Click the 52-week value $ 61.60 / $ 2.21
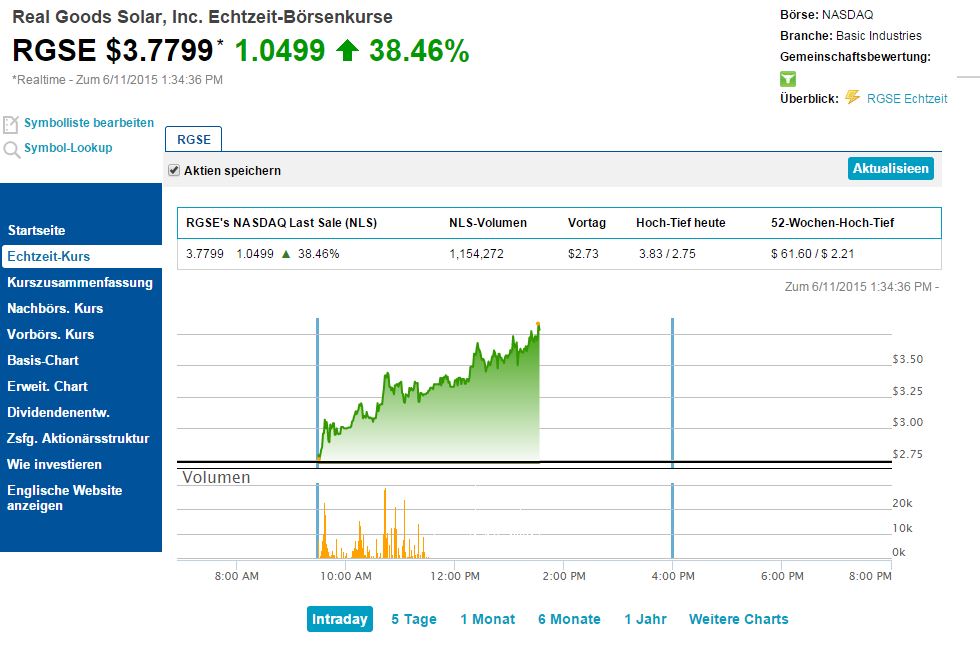The image size is (980, 661). tap(812, 254)
